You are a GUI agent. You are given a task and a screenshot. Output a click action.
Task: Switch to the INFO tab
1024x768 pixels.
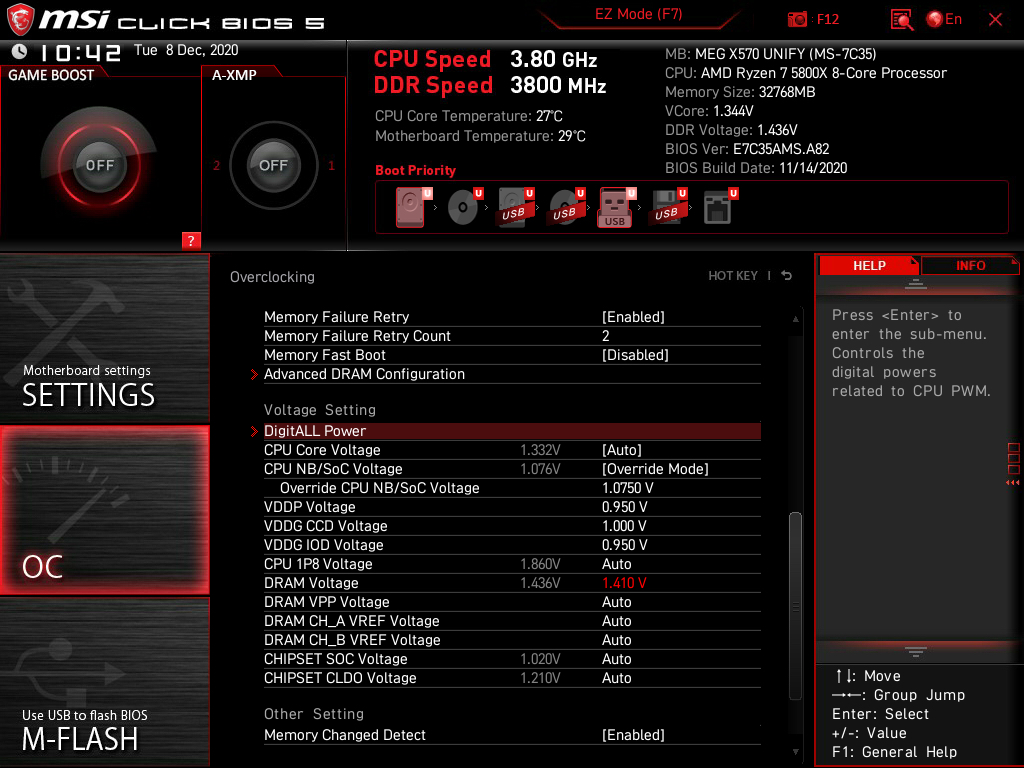tap(970, 266)
